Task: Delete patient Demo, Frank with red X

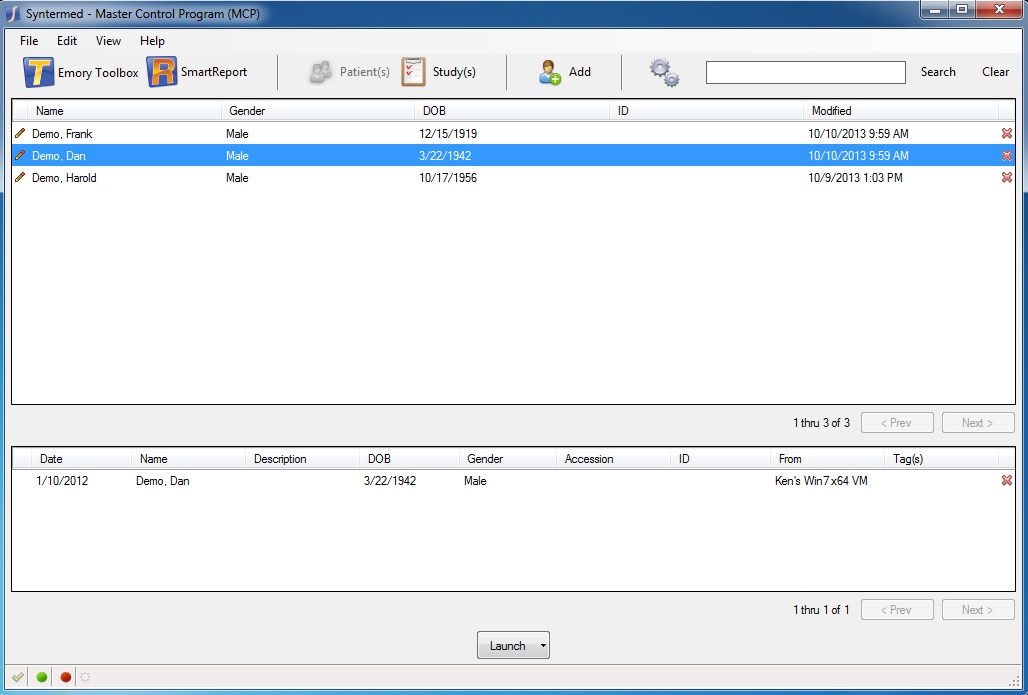Action: click(x=1006, y=133)
